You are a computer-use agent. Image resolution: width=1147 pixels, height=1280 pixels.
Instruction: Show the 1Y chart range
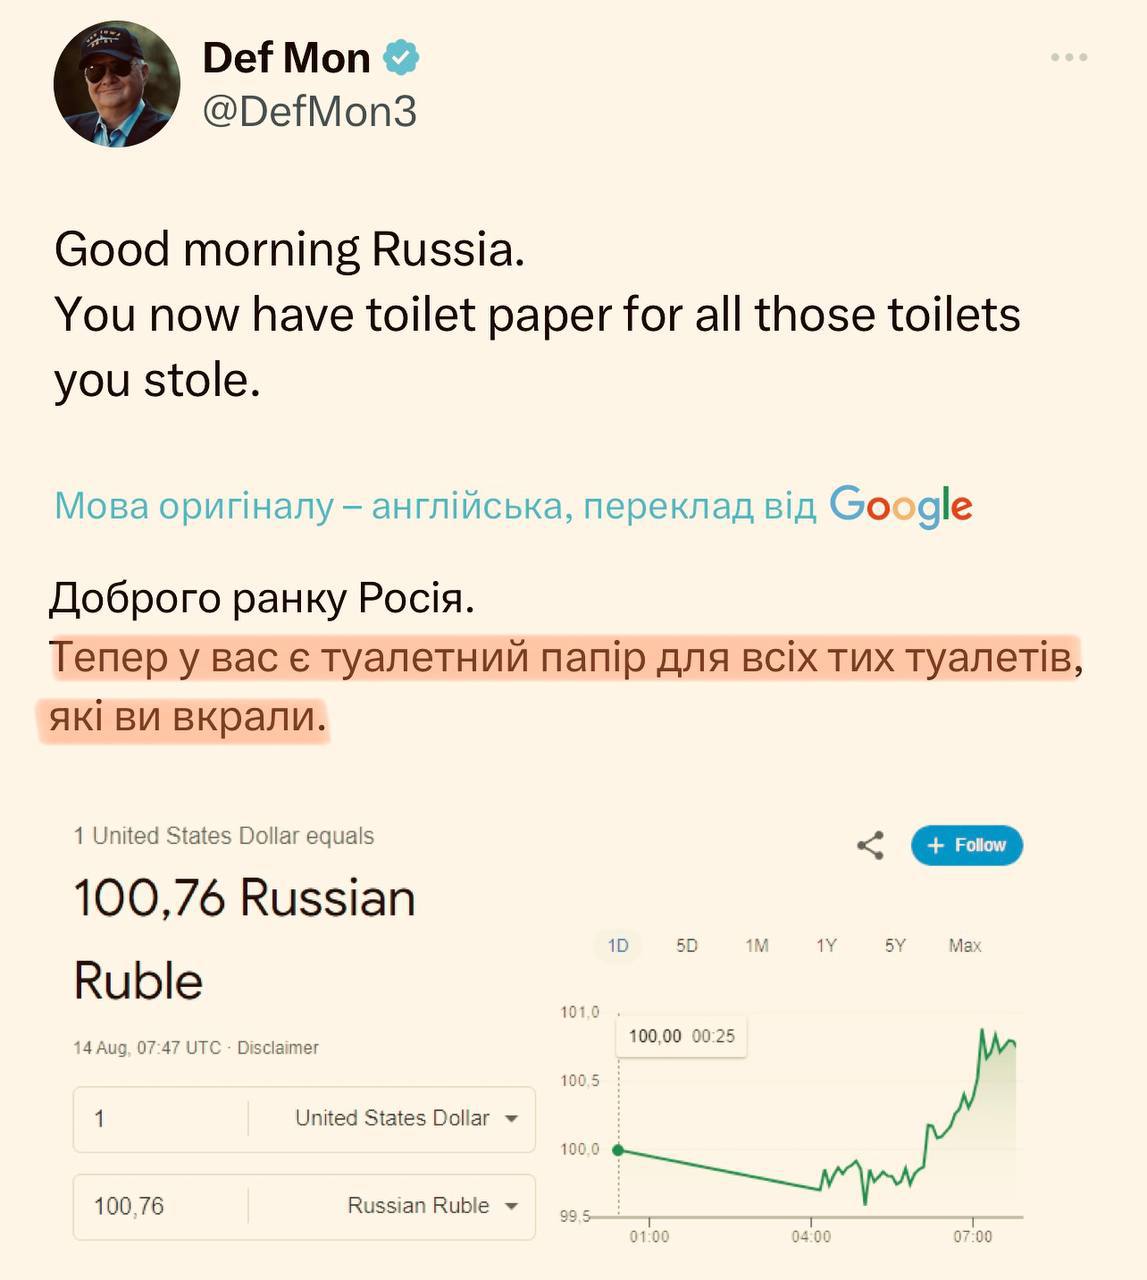[826, 945]
